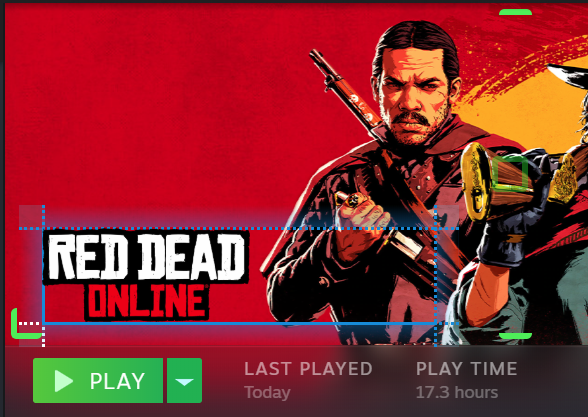Click the PLAY TIME label
588x417 pixels.
click(x=466, y=369)
